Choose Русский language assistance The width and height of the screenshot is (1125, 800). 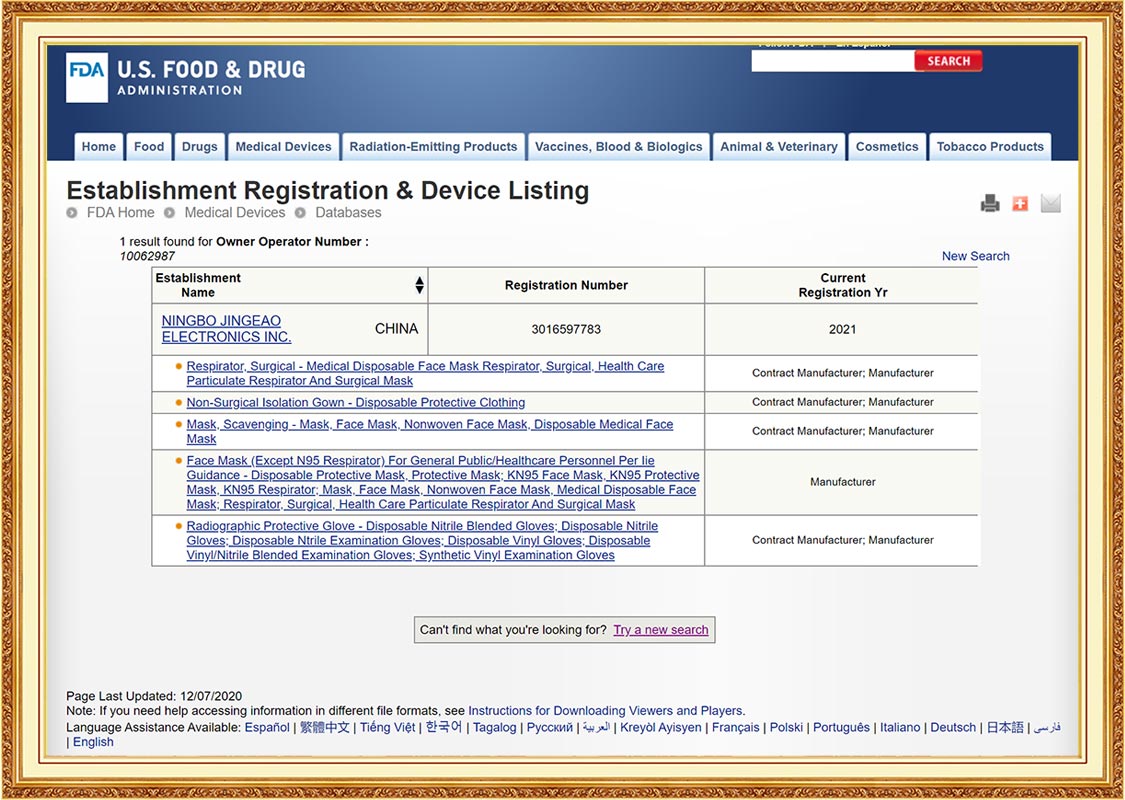click(x=550, y=727)
